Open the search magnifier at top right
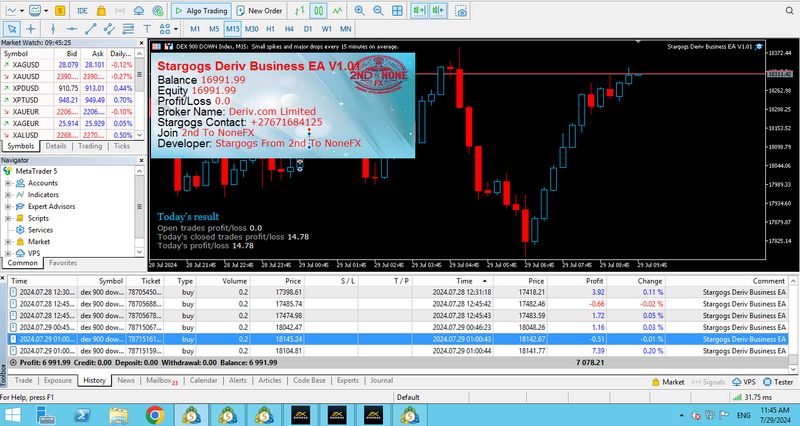 point(789,11)
